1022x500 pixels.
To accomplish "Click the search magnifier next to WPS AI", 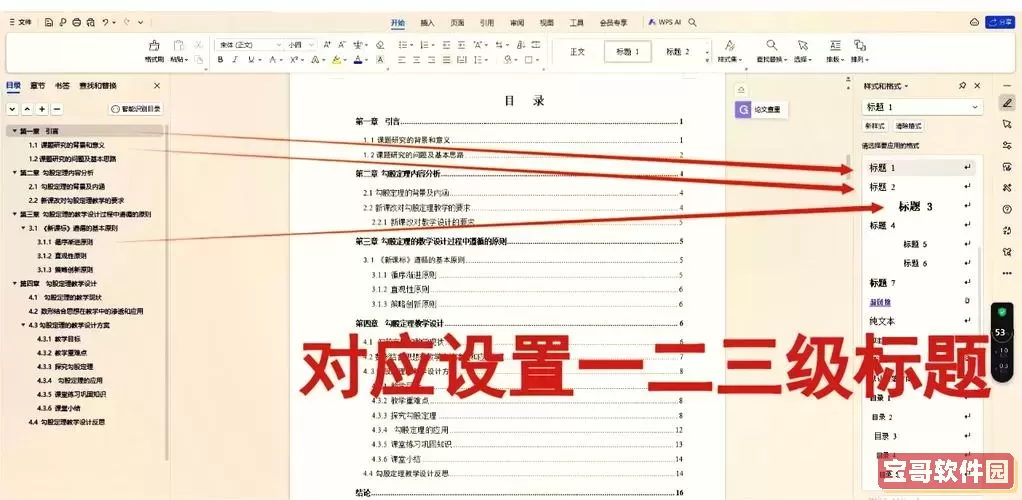I will tap(693, 22).
